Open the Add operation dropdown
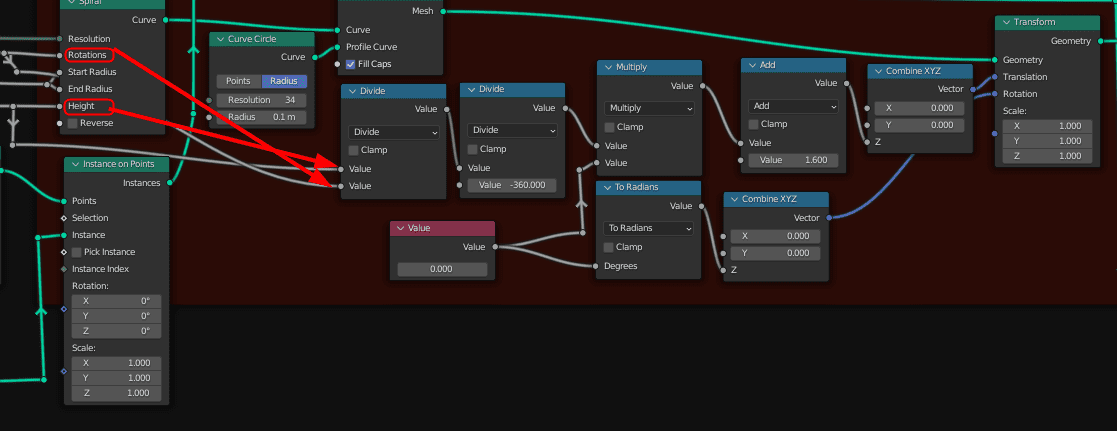Image resolution: width=1117 pixels, height=431 pixels. [x=793, y=106]
